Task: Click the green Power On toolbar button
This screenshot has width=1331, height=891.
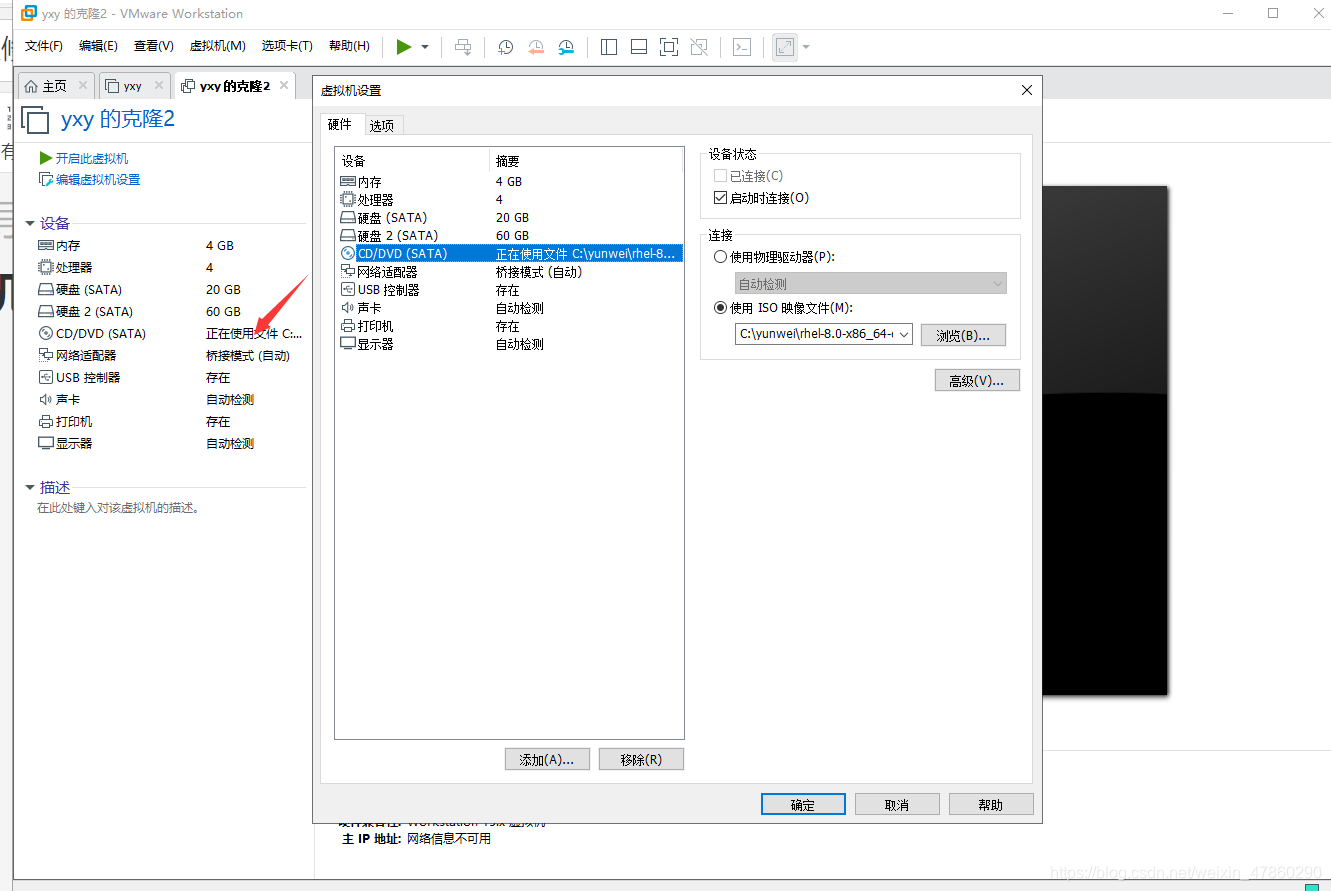Action: click(404, 47)
